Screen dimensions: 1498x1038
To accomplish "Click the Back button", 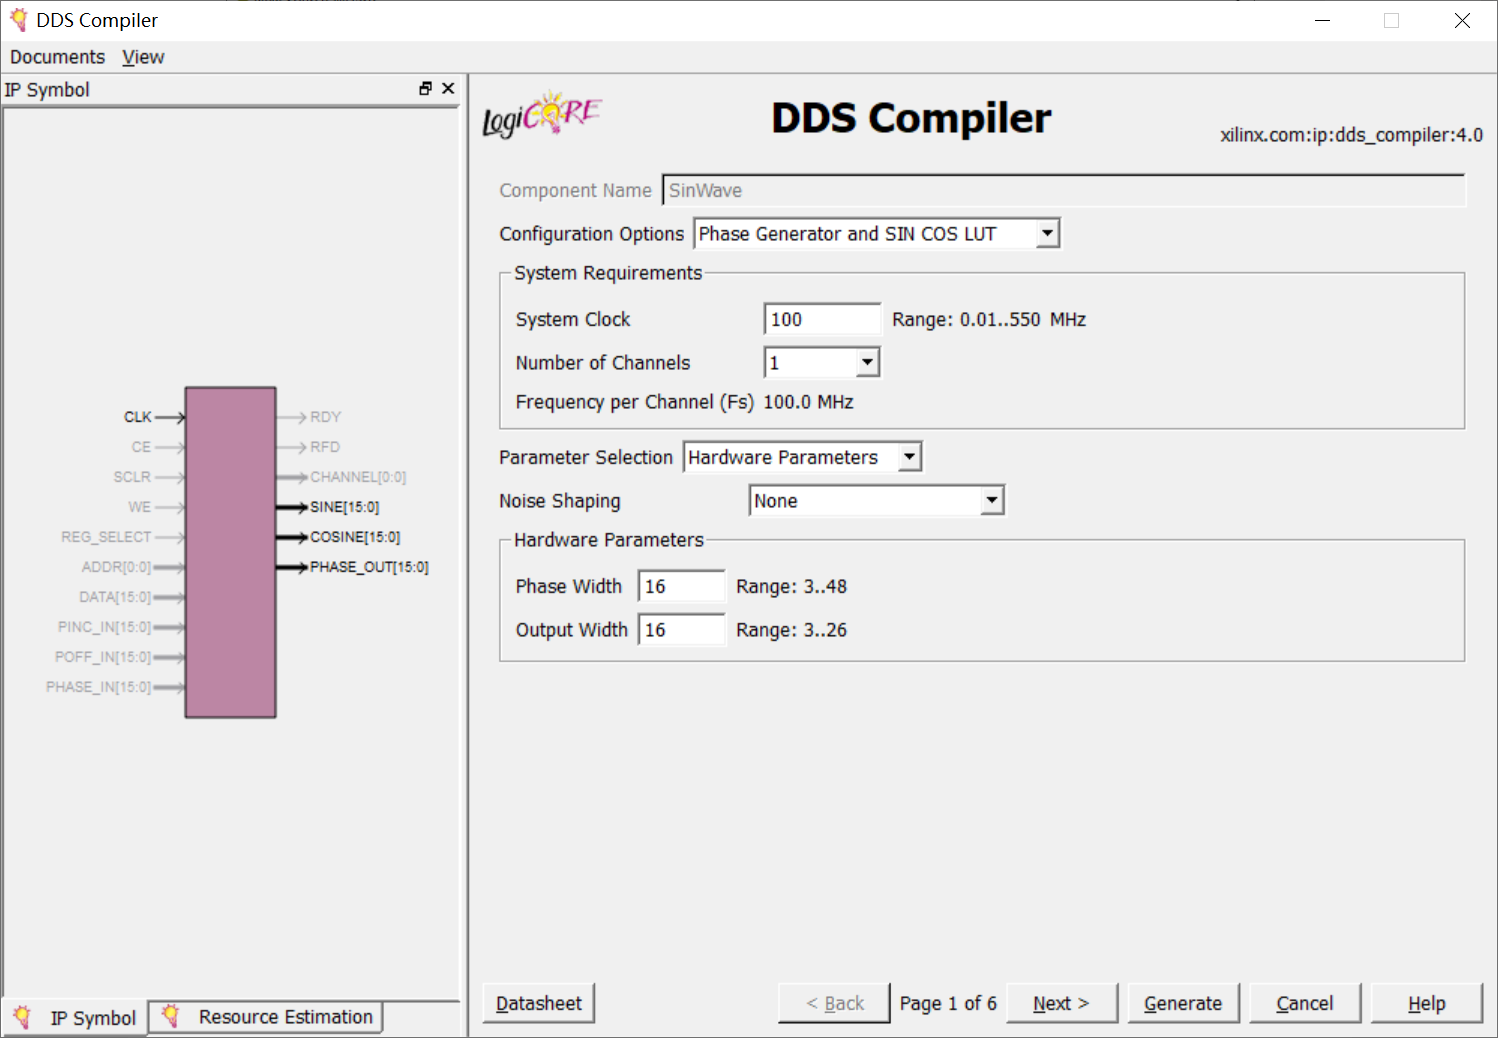I will click(x=834, y=1003).
